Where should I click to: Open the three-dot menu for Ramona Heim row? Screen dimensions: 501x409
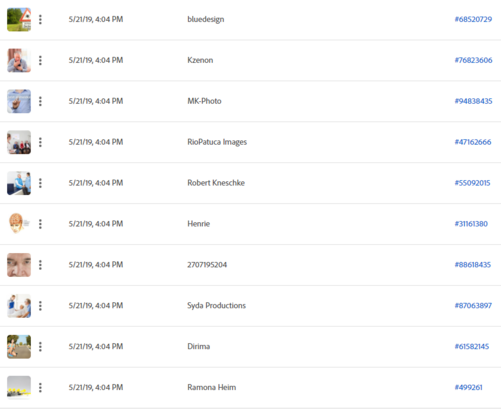click(40, 387)
